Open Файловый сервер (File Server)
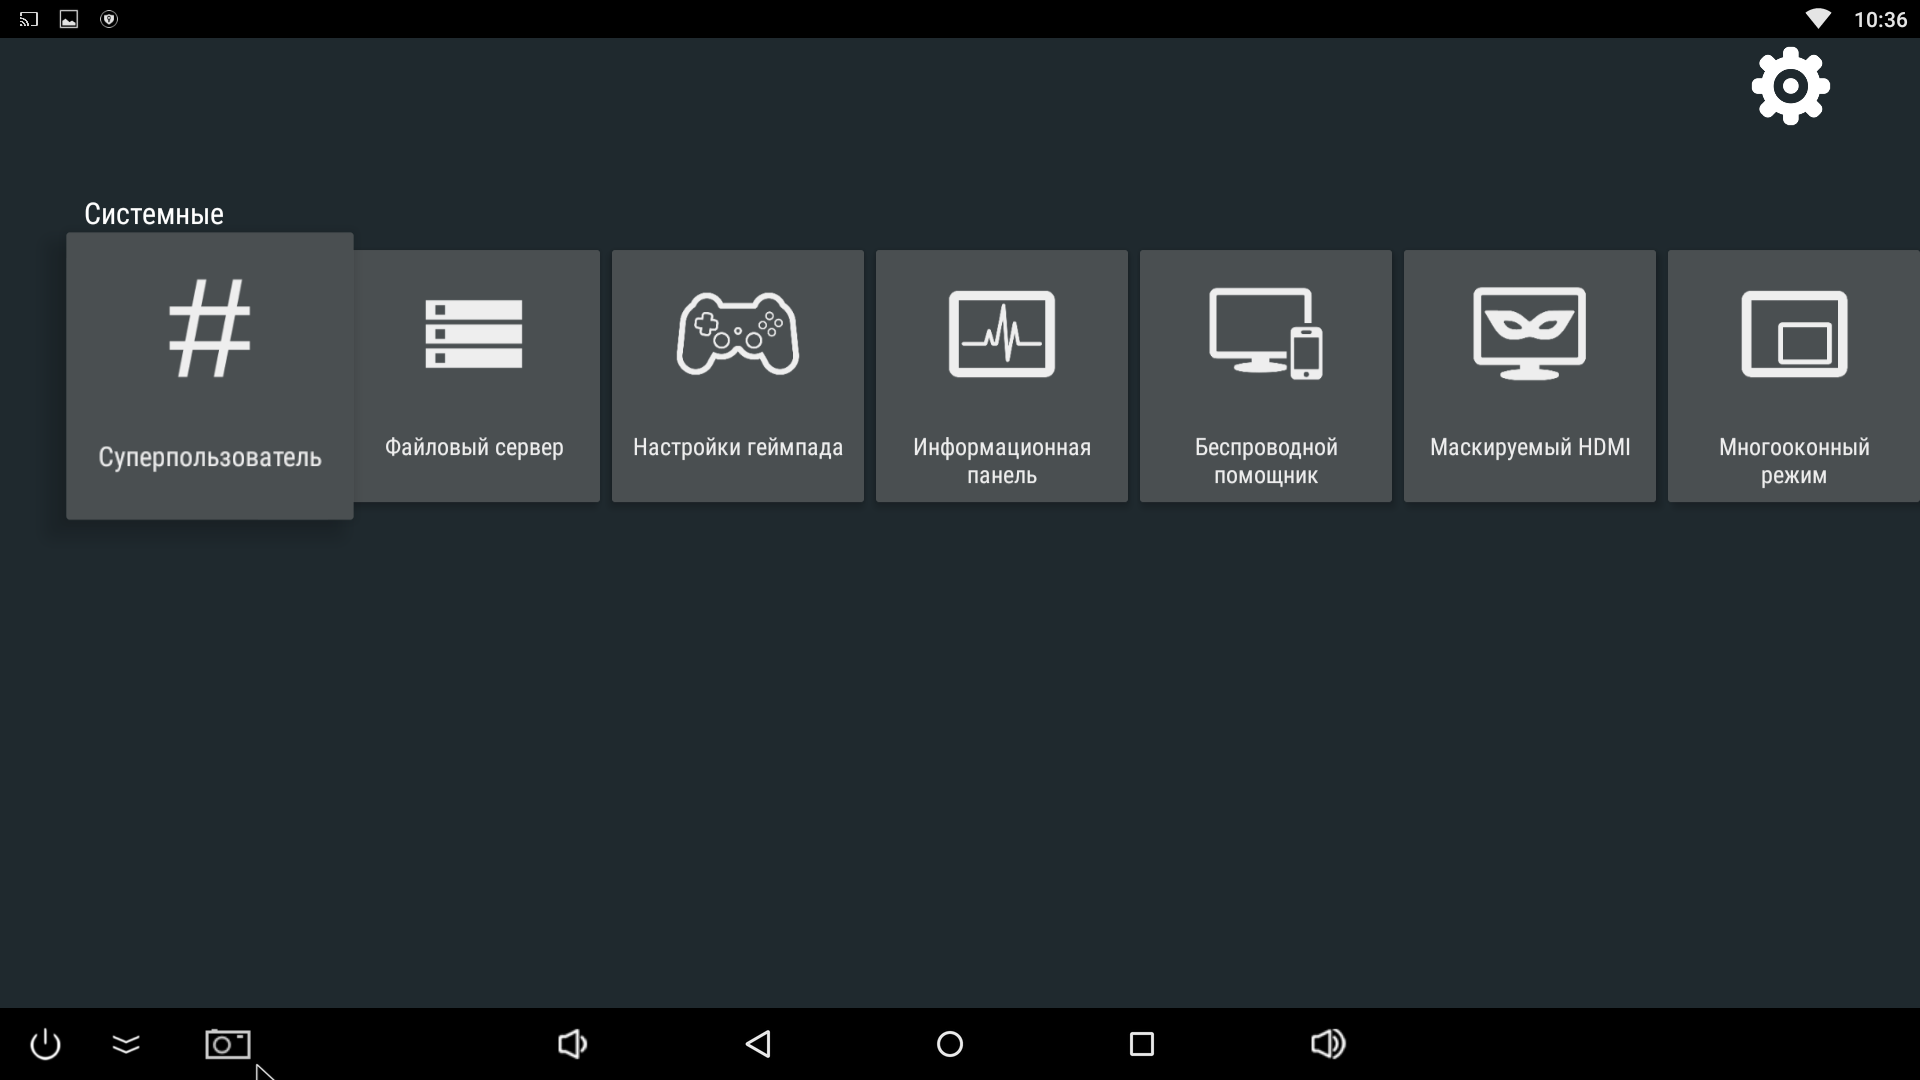Screen dimensions: 1920x1080 tap(473, 373)
